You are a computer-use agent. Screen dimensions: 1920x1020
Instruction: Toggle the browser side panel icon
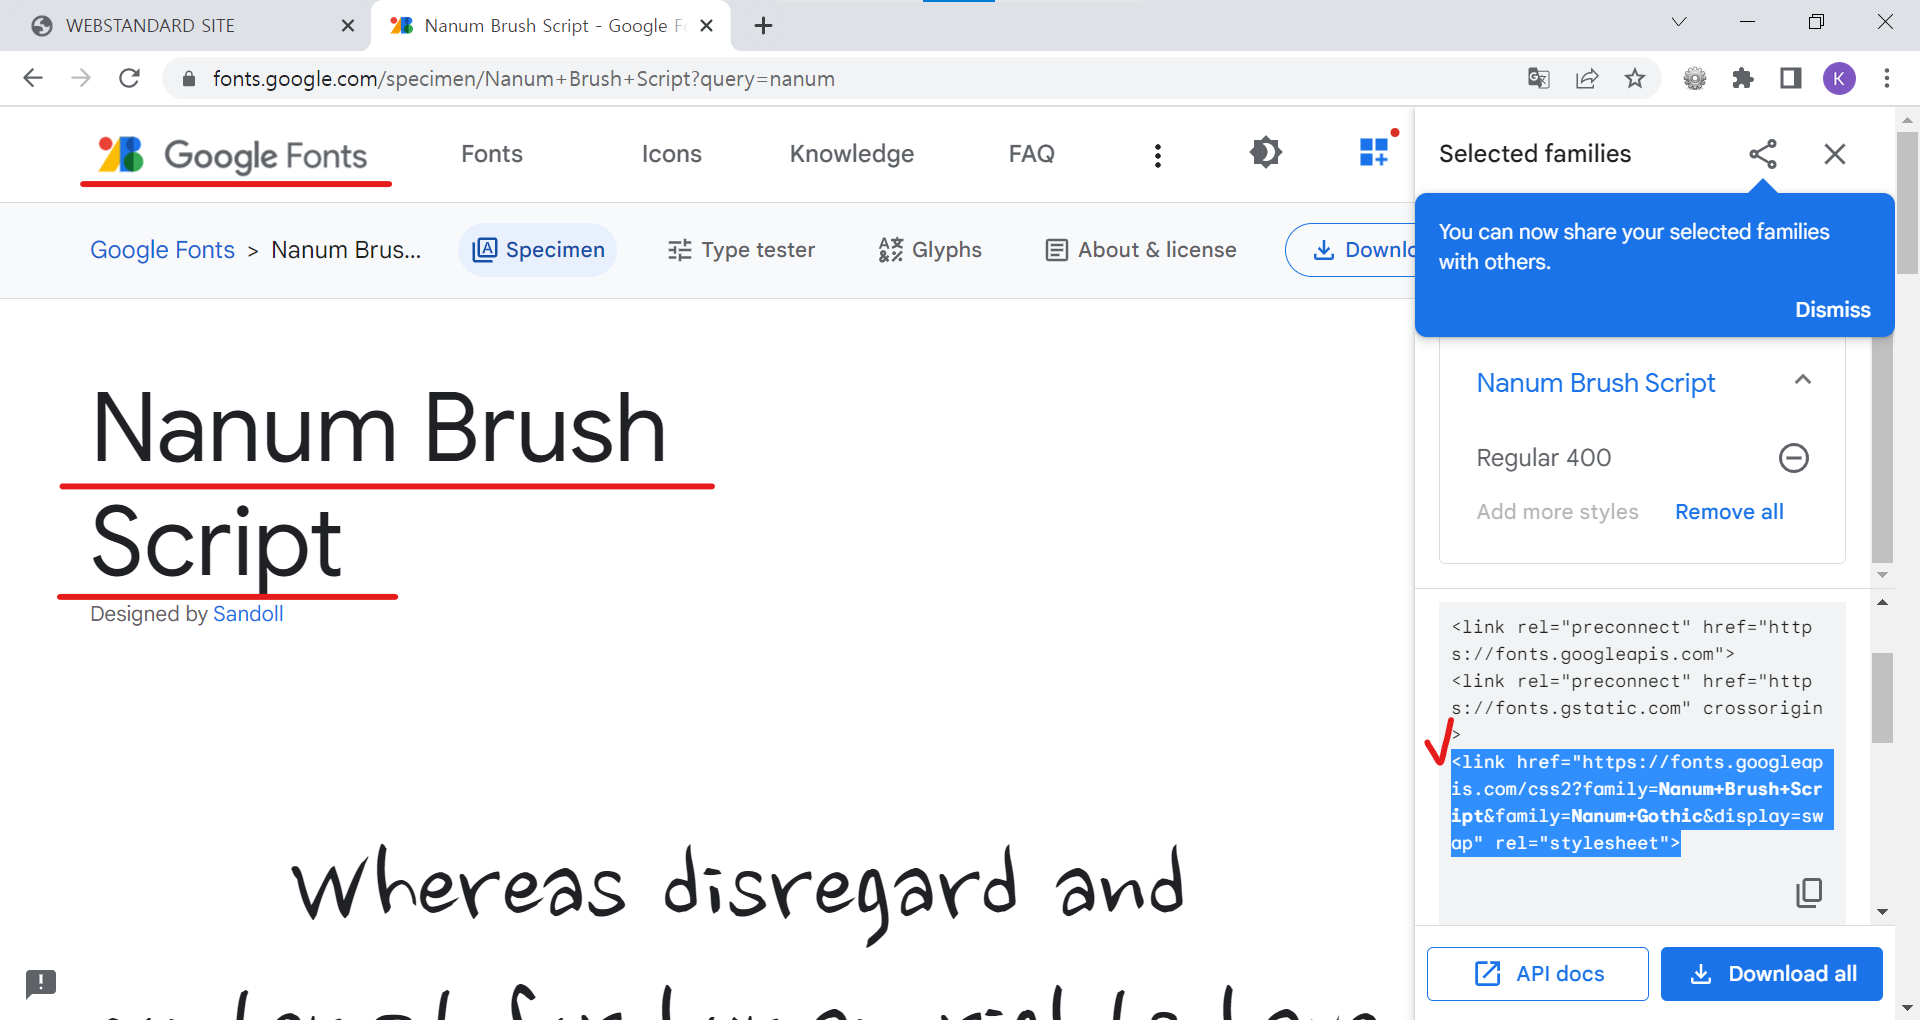[1791, 78]
